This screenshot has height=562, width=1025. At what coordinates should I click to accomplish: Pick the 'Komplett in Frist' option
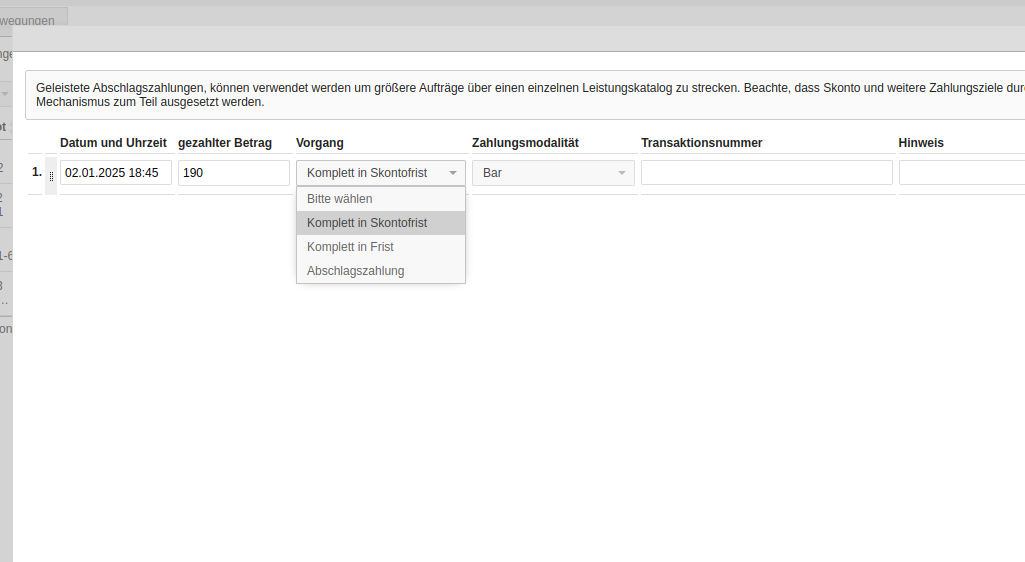click(x=380, y=247)
